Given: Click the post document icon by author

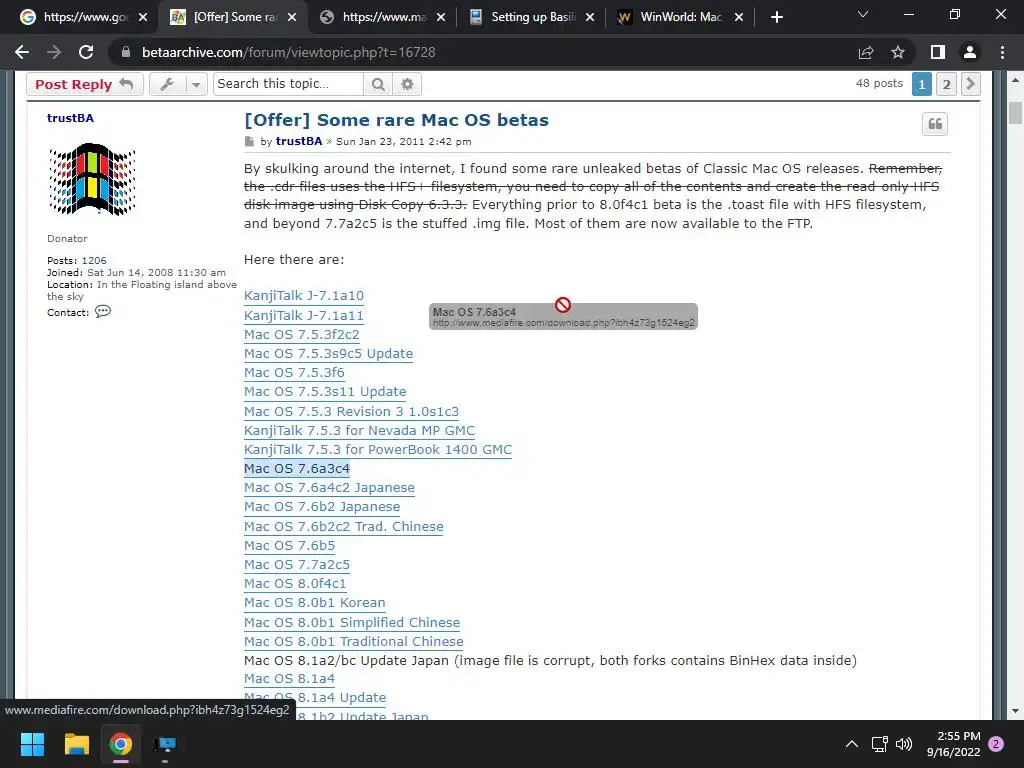Looking at the screenshot, I should pos(249,141).
